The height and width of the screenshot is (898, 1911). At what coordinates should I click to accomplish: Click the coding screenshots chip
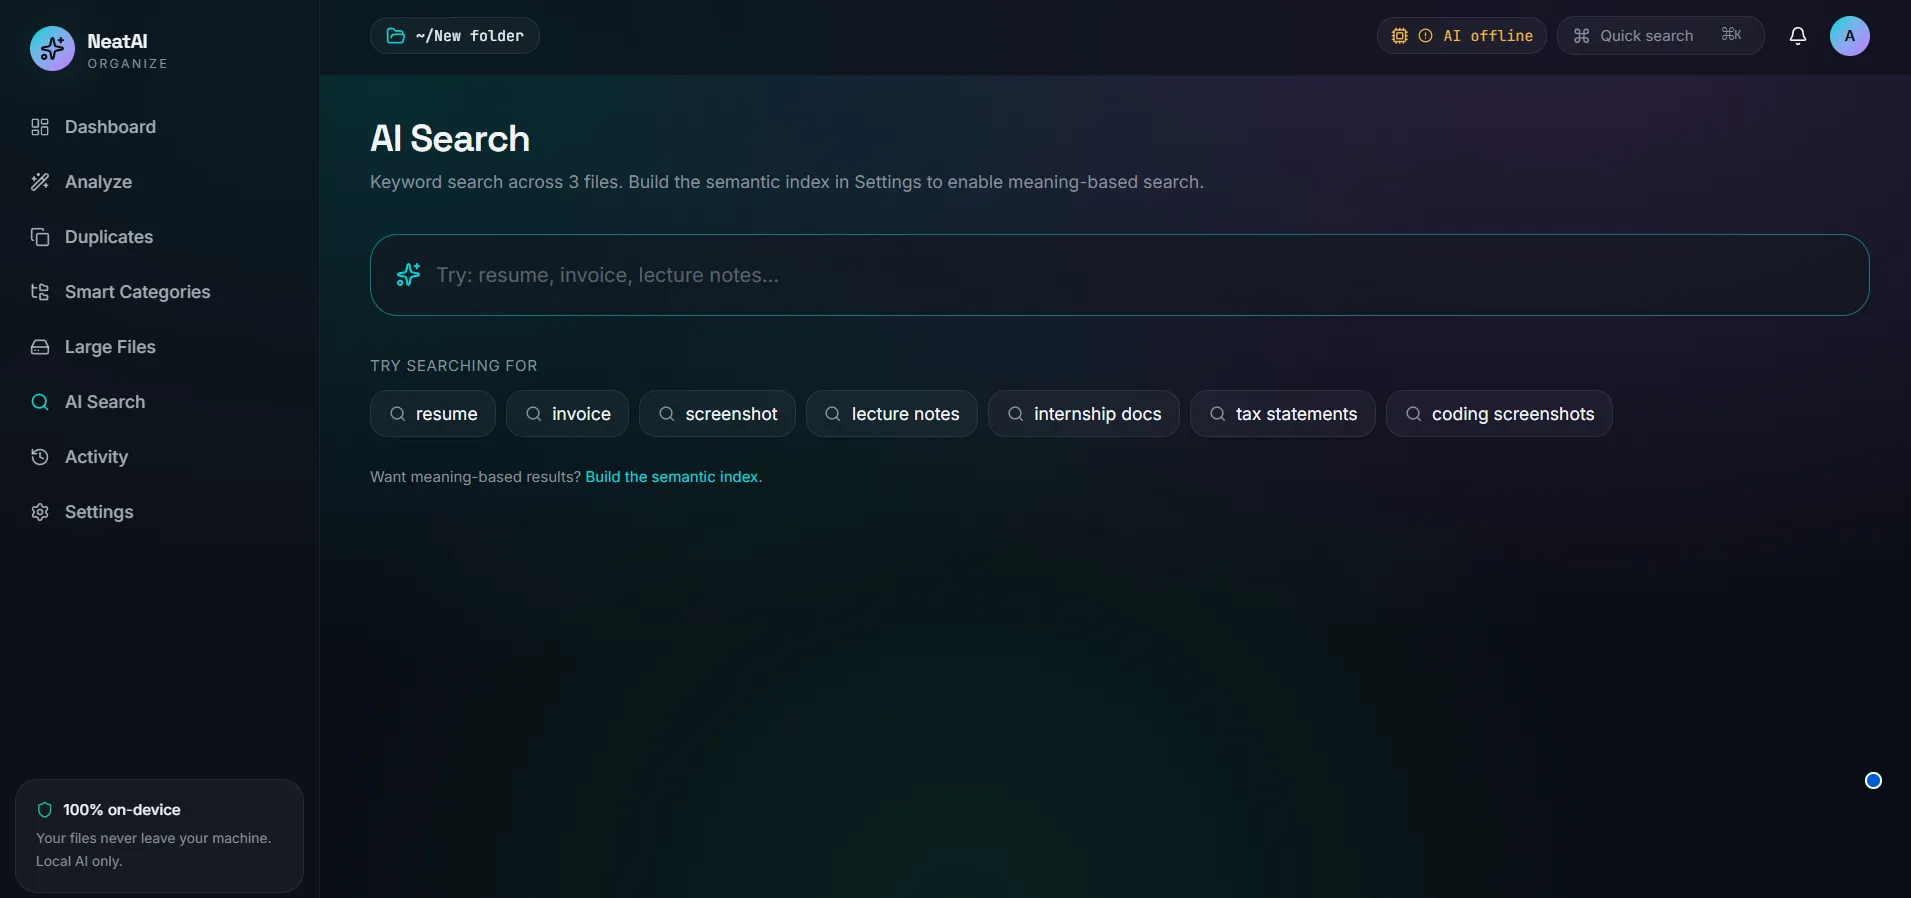(1499, 414)
